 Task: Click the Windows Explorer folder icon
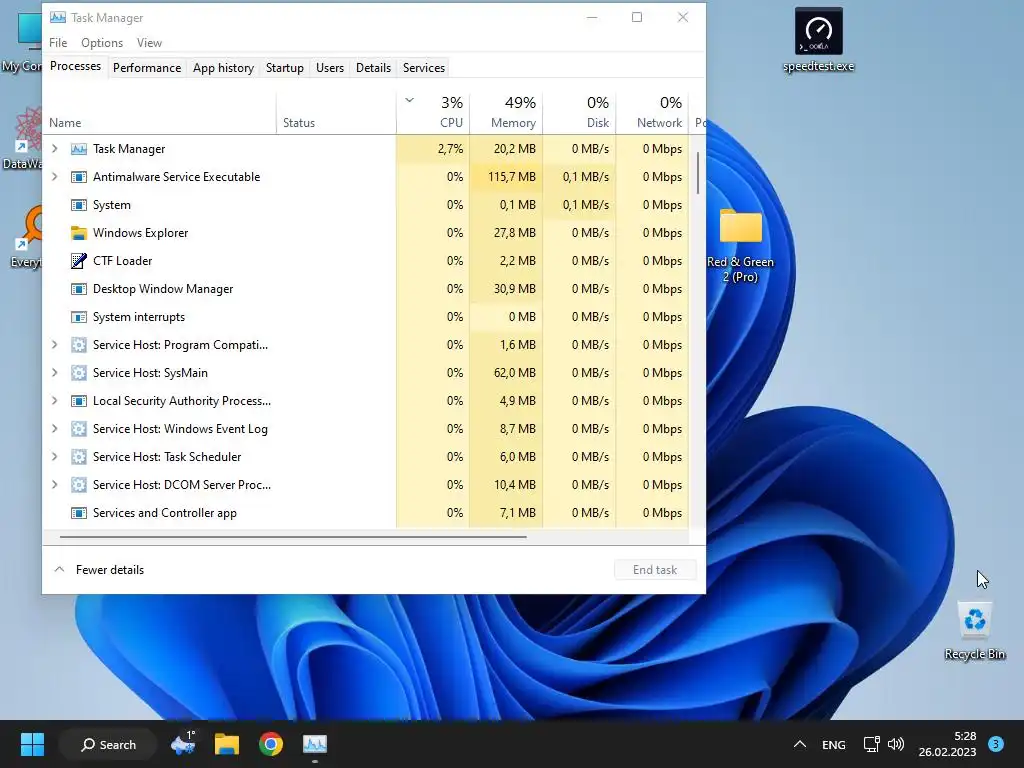[x=78, y=233]
